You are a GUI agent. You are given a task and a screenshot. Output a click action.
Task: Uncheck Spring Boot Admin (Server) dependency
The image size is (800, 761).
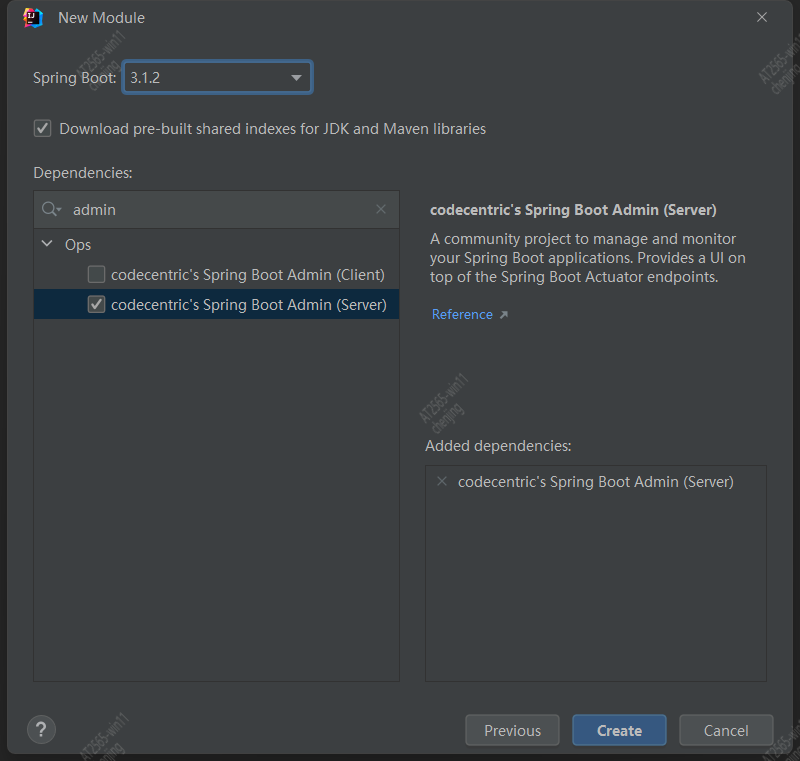[96, 305]
